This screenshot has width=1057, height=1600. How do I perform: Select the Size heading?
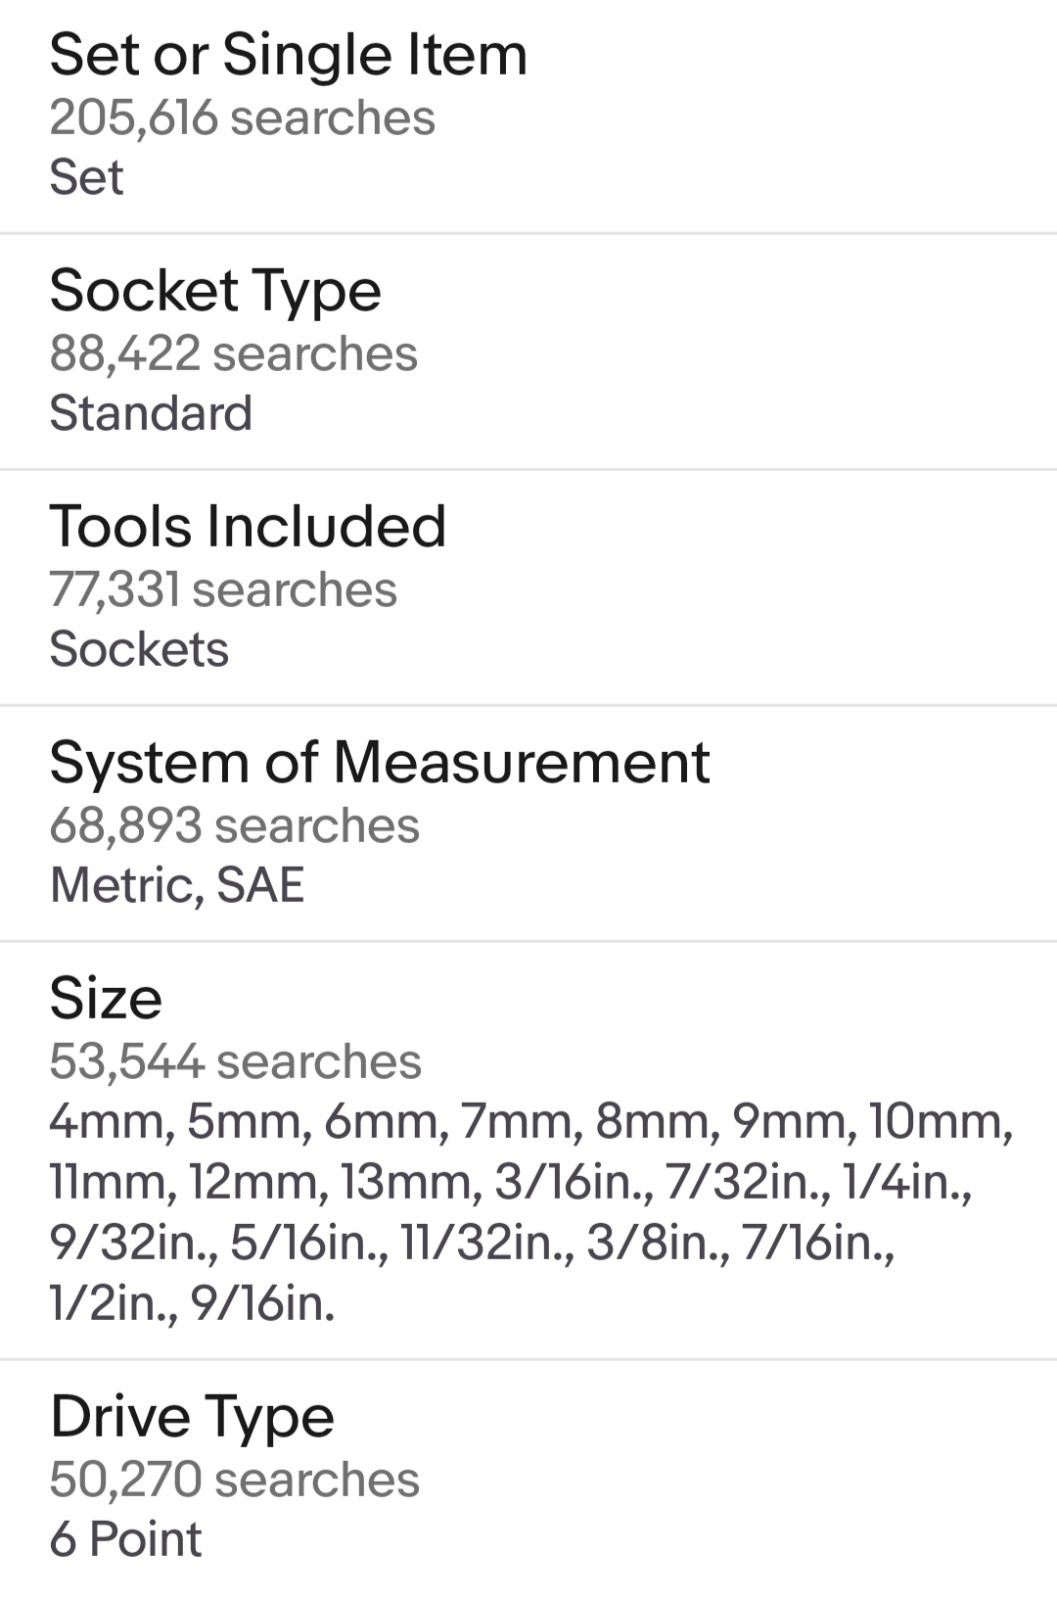click(x=106, y=998)
